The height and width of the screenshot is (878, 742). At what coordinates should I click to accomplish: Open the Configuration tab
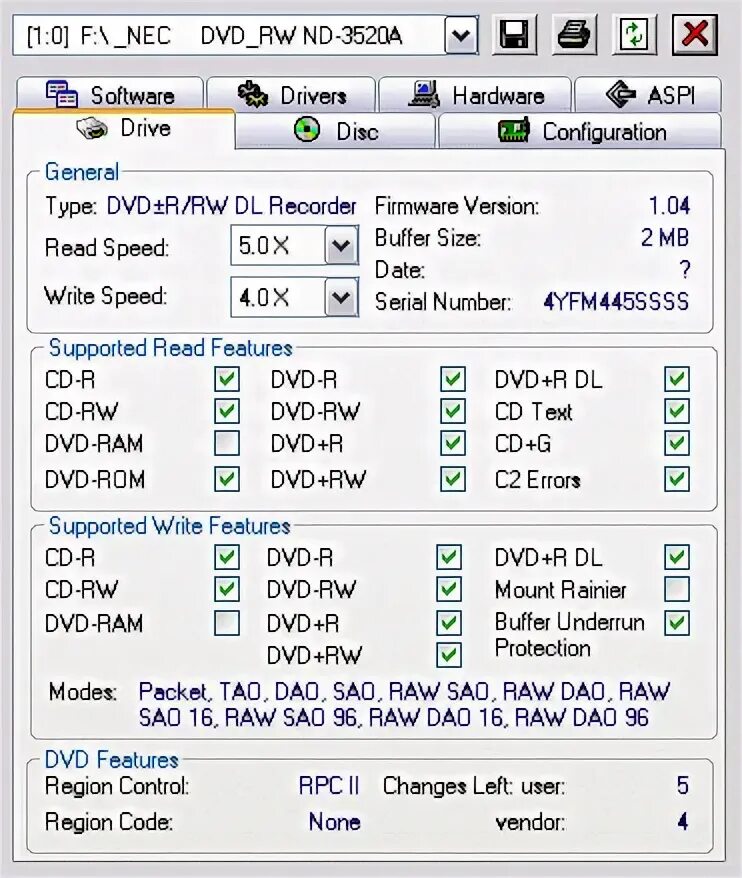(x=581, y=131)
